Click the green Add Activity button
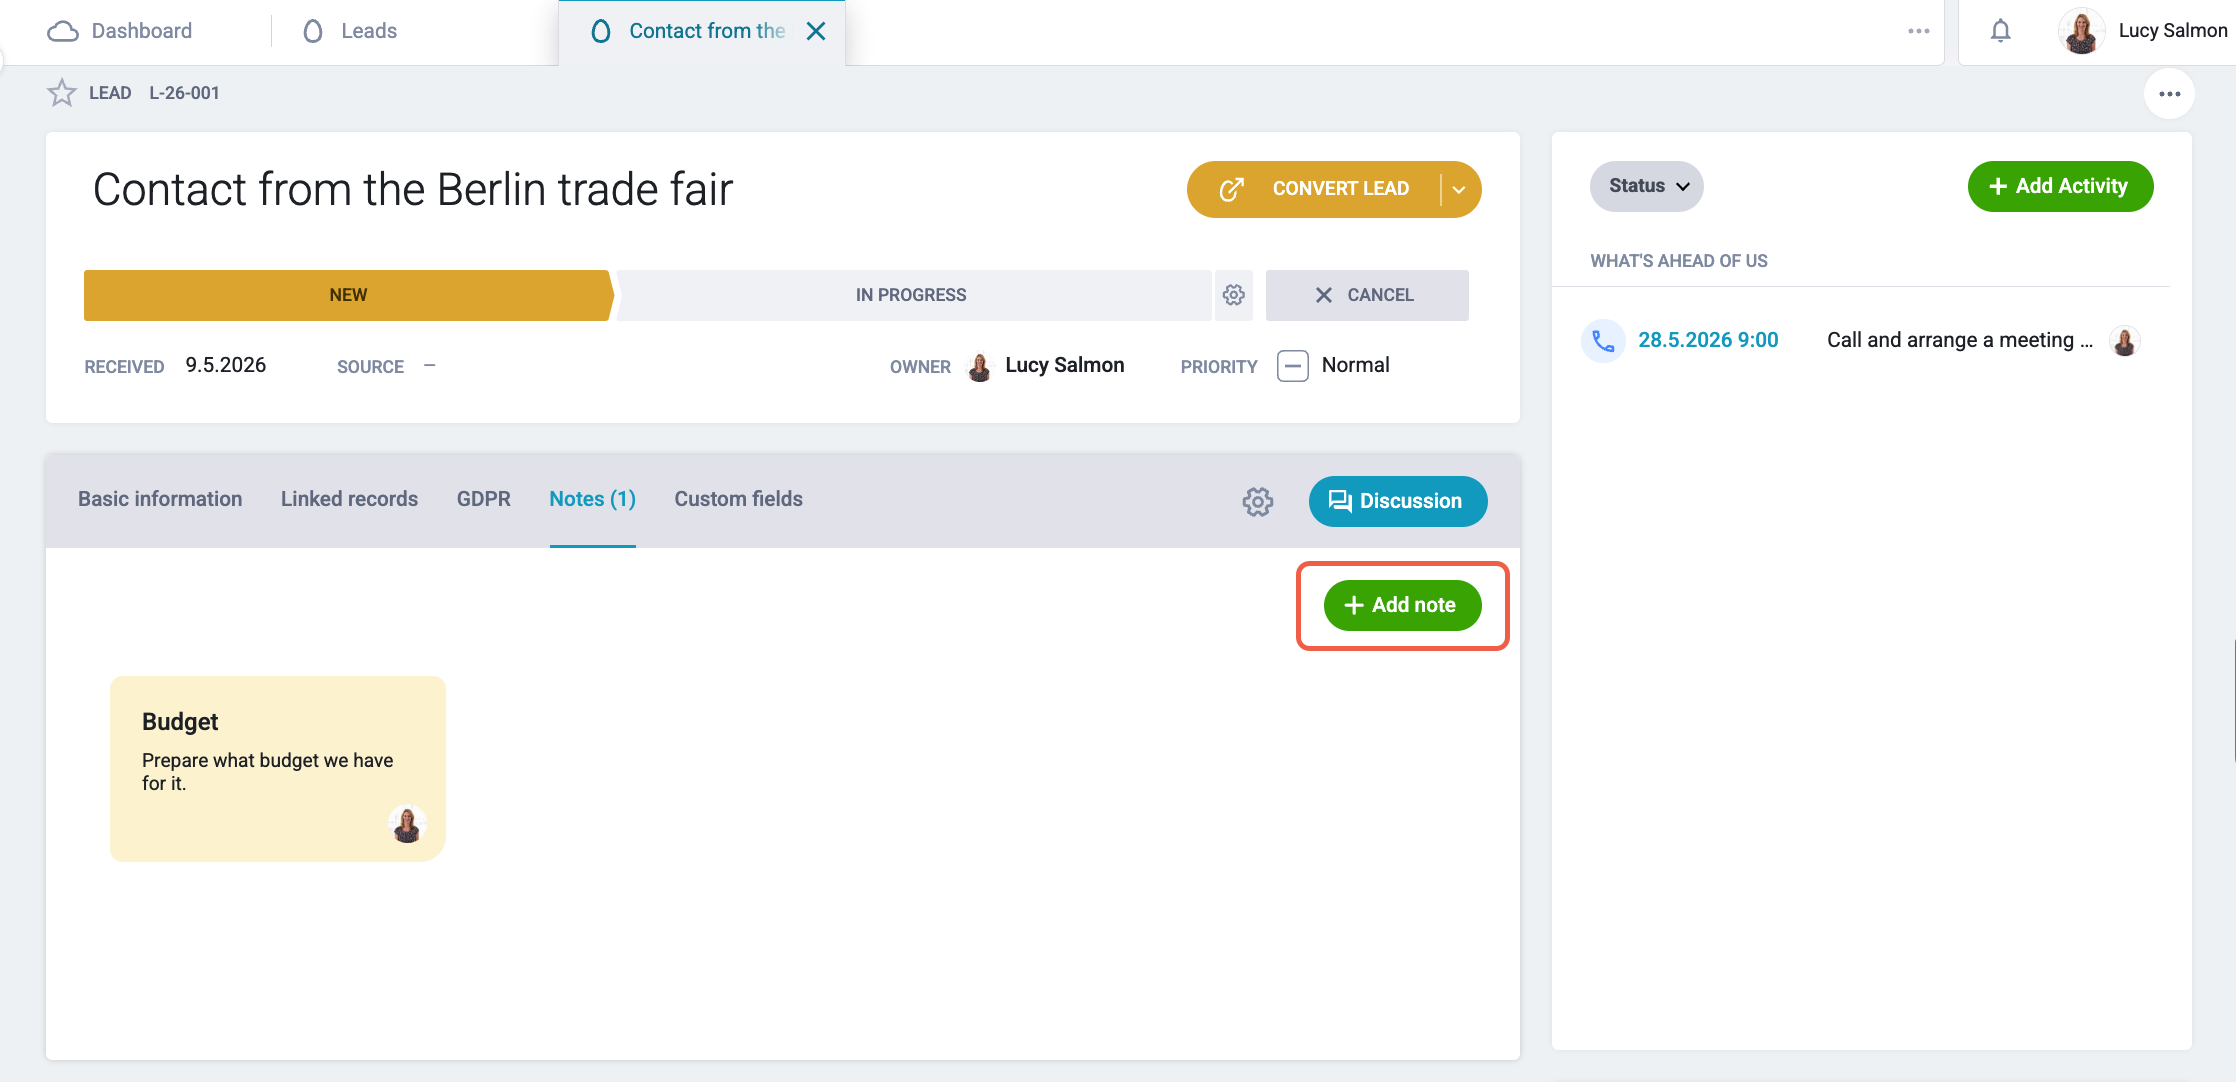Viewport: 2236px width, 1082px height. point(2060,186)
